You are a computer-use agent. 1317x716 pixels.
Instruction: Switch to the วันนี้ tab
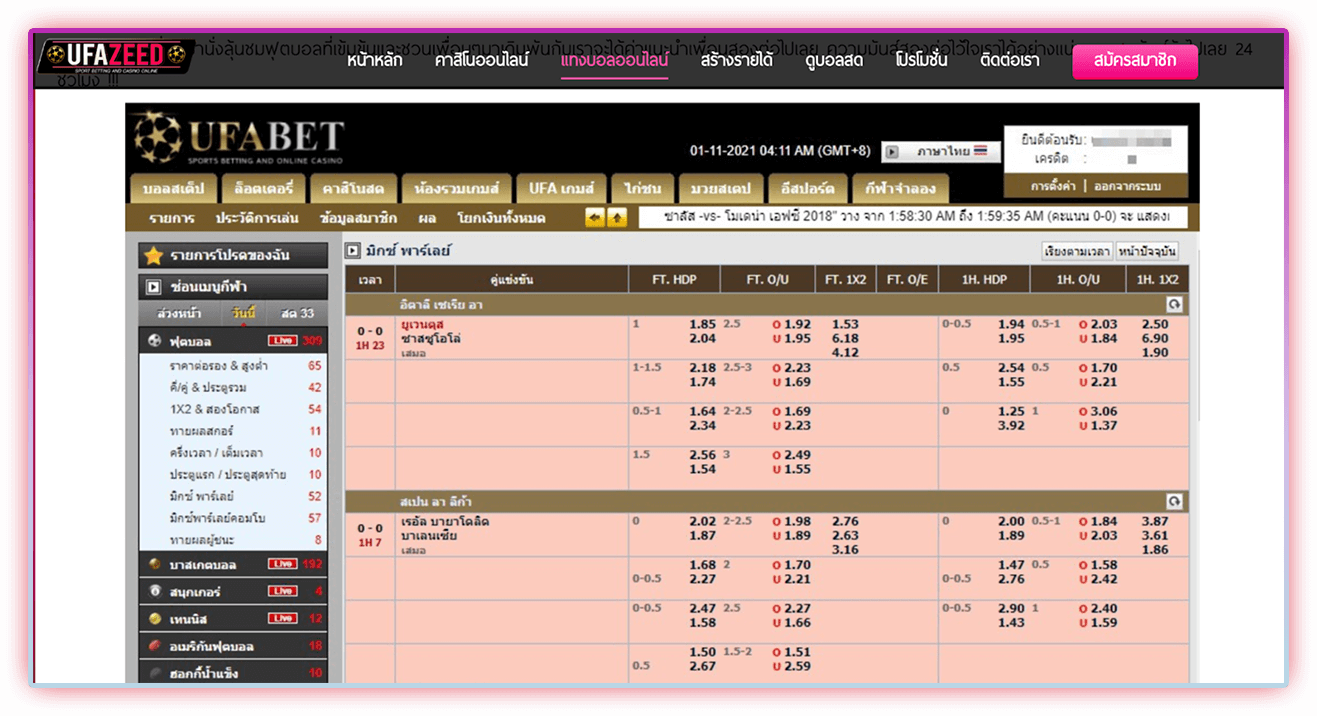(243, 314)
